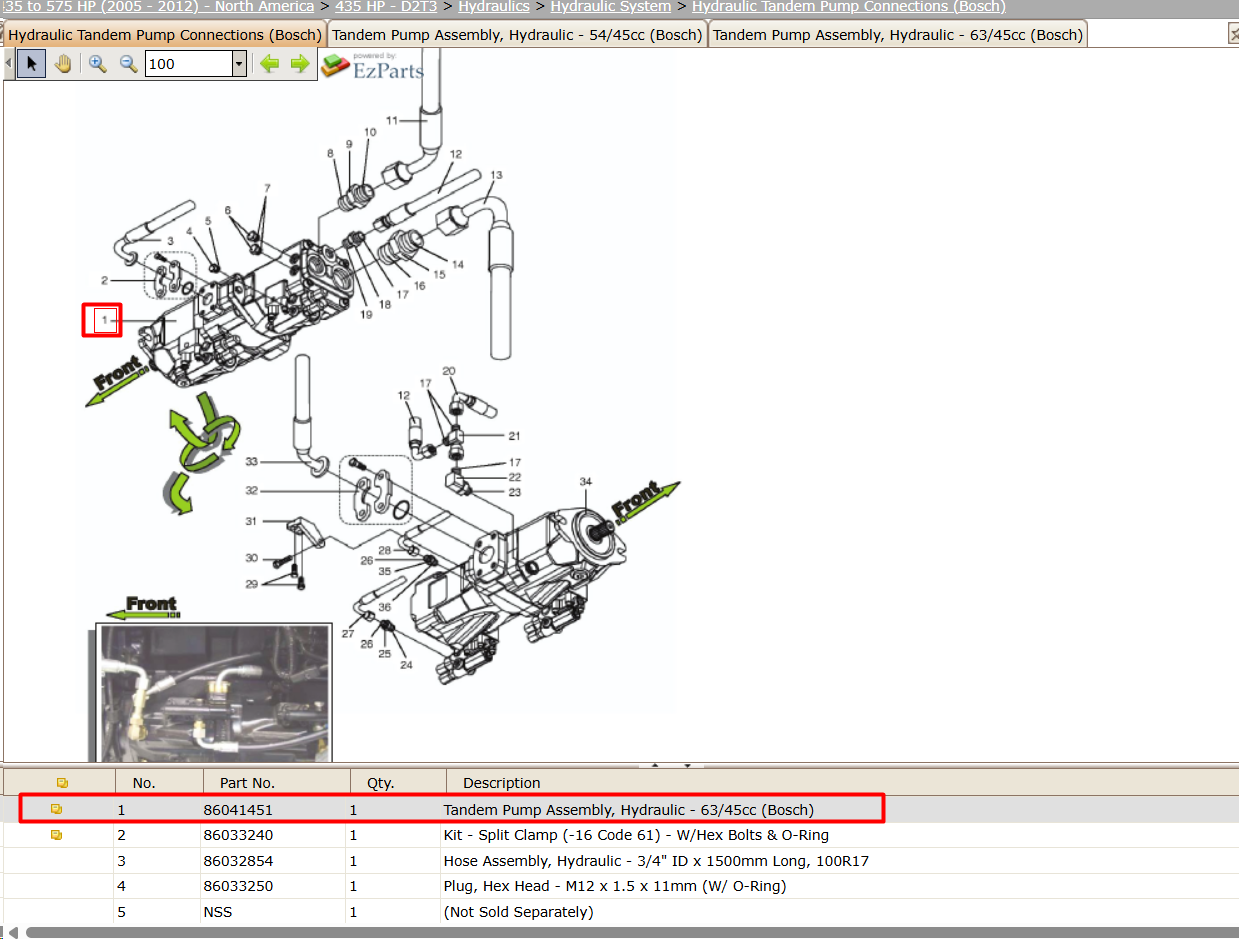The height and width of the screenshot is (939, 1239).
Task: Select part number 86033250
Action: point(238,886)
